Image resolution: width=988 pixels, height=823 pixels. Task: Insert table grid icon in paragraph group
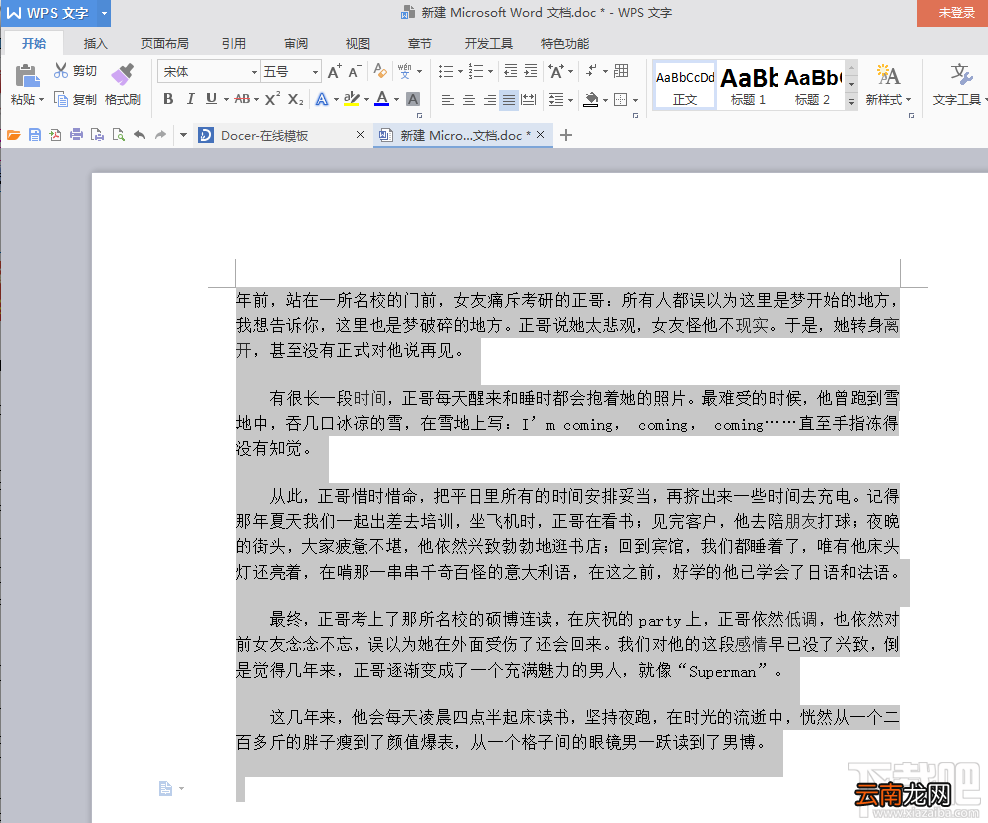tap(621, 71)
